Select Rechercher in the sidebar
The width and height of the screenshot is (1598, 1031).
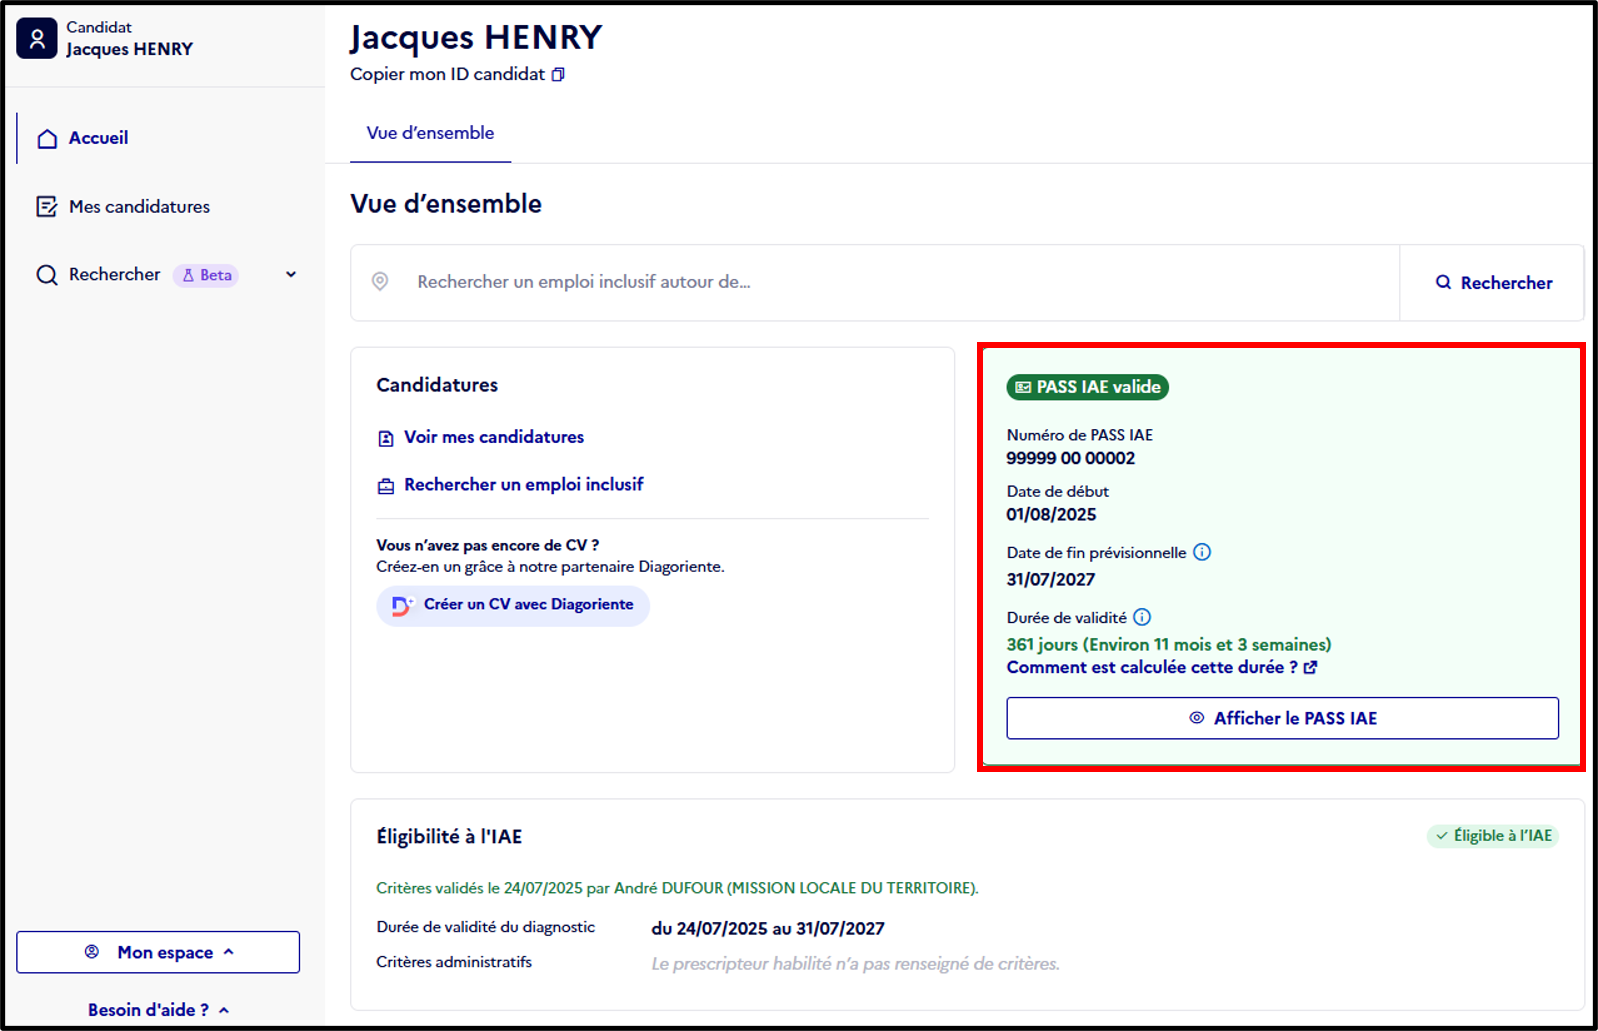click(115, 274)
